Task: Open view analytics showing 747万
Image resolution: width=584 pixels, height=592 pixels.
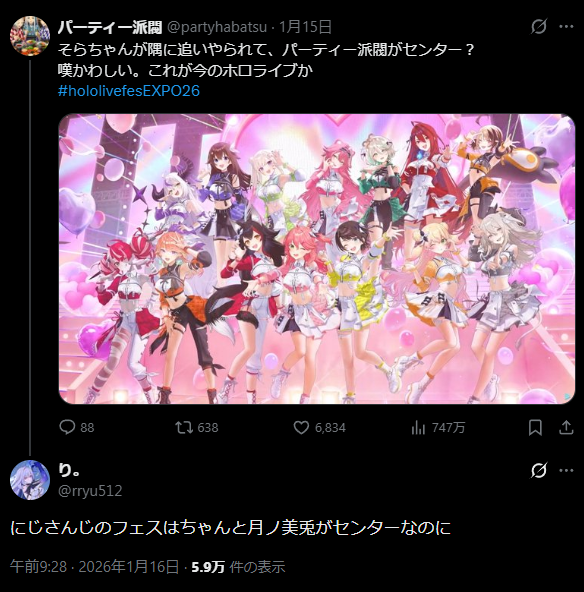Action: pyautogui.click(x=418, y=427)
